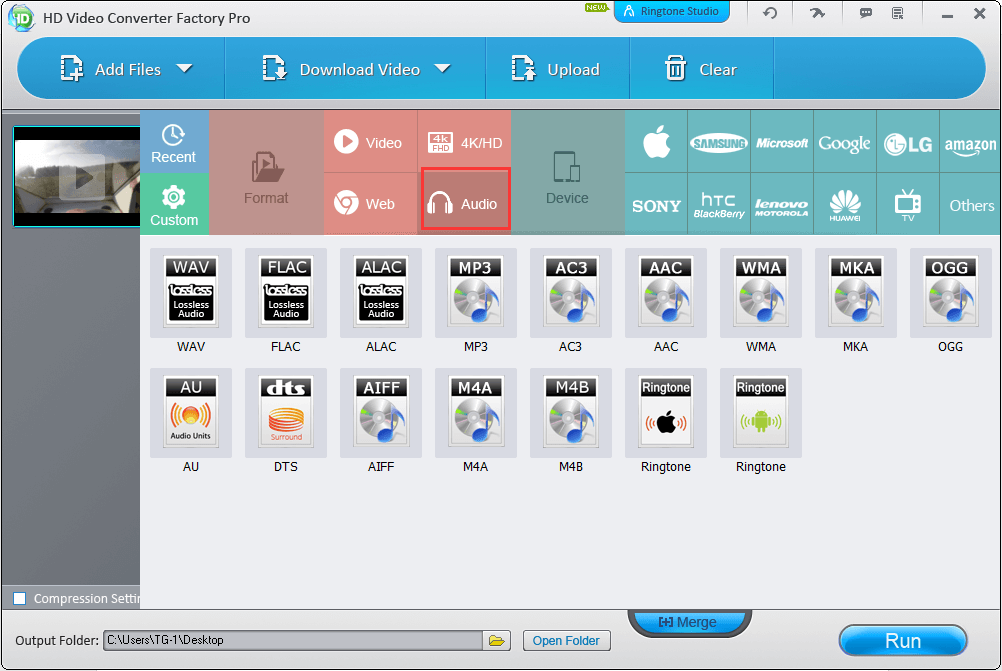Viewport: 1002px width, 671px height.
Task: Click the Open Folder button
Action: pos(566,640)
